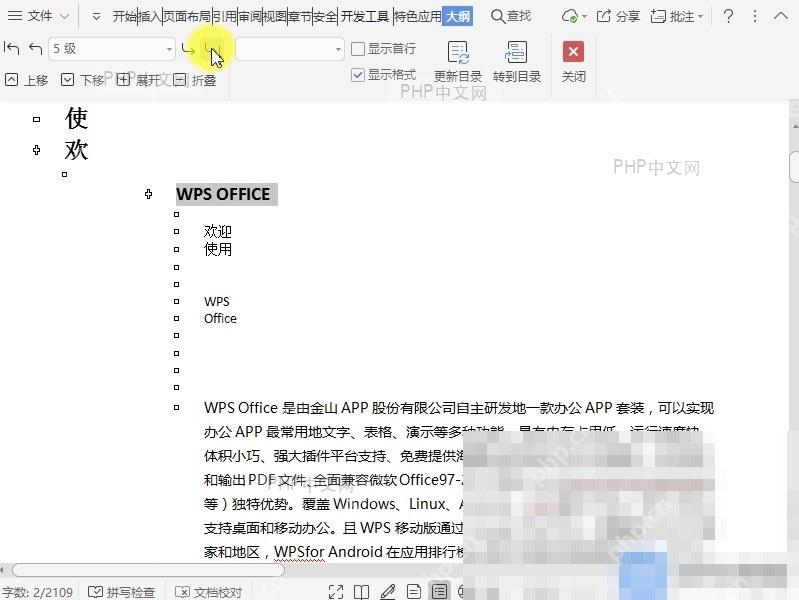Open the 批注 comments menu

click(x=677, y=16)
